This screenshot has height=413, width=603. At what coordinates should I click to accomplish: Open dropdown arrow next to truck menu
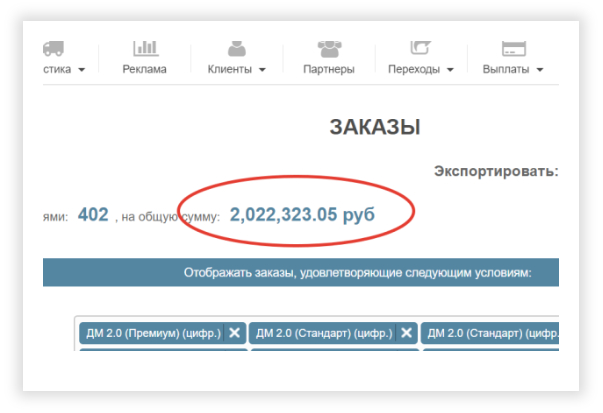[81, 70]
